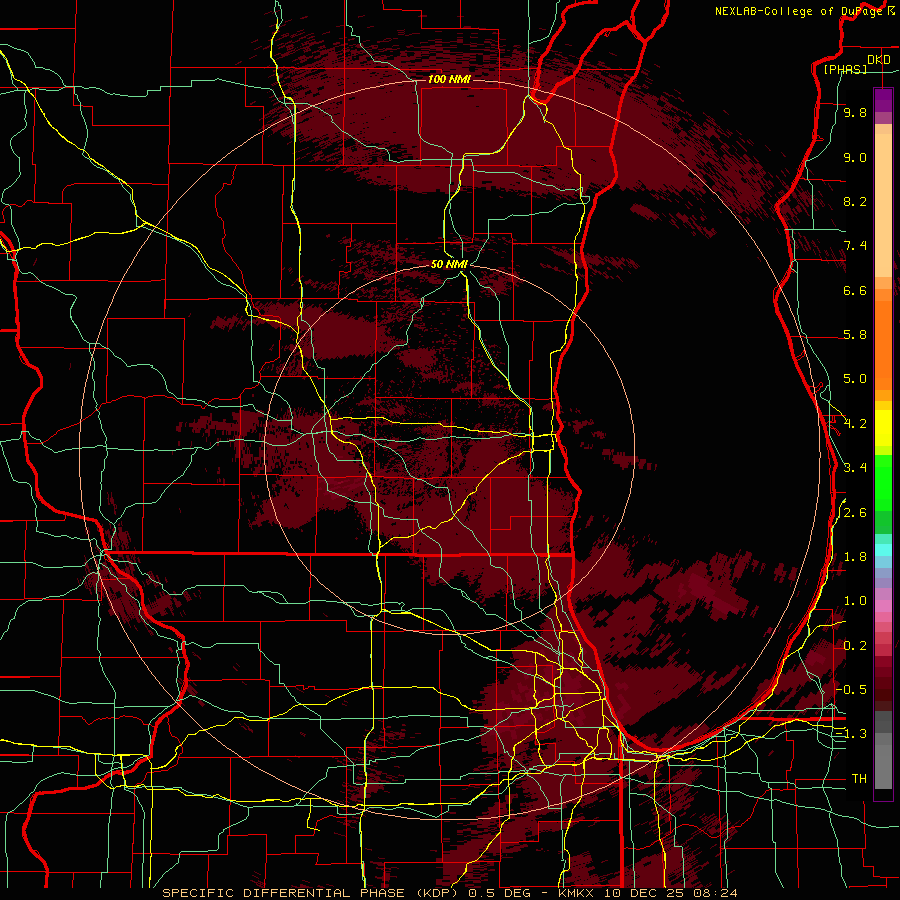Image resolution: width=900 pixels, height=900 pixels.
Task: Click the 1.0 scale value
Action: click(x=855, y=601)
